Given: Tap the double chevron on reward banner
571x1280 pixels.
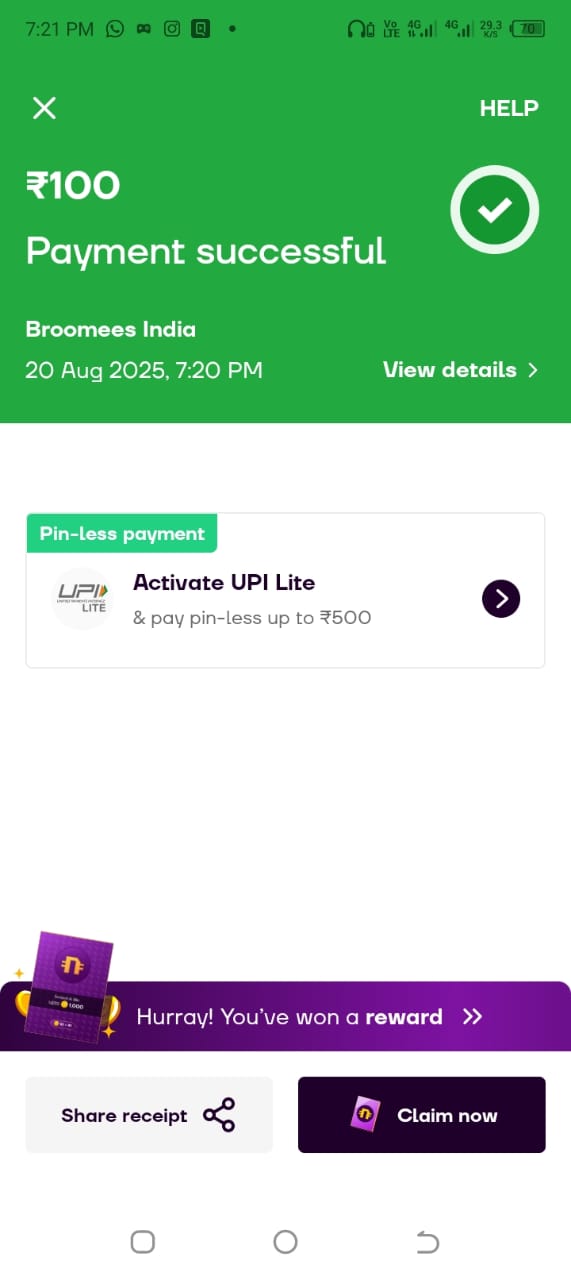Looking at the screenshot, I should pos(473,1017).
